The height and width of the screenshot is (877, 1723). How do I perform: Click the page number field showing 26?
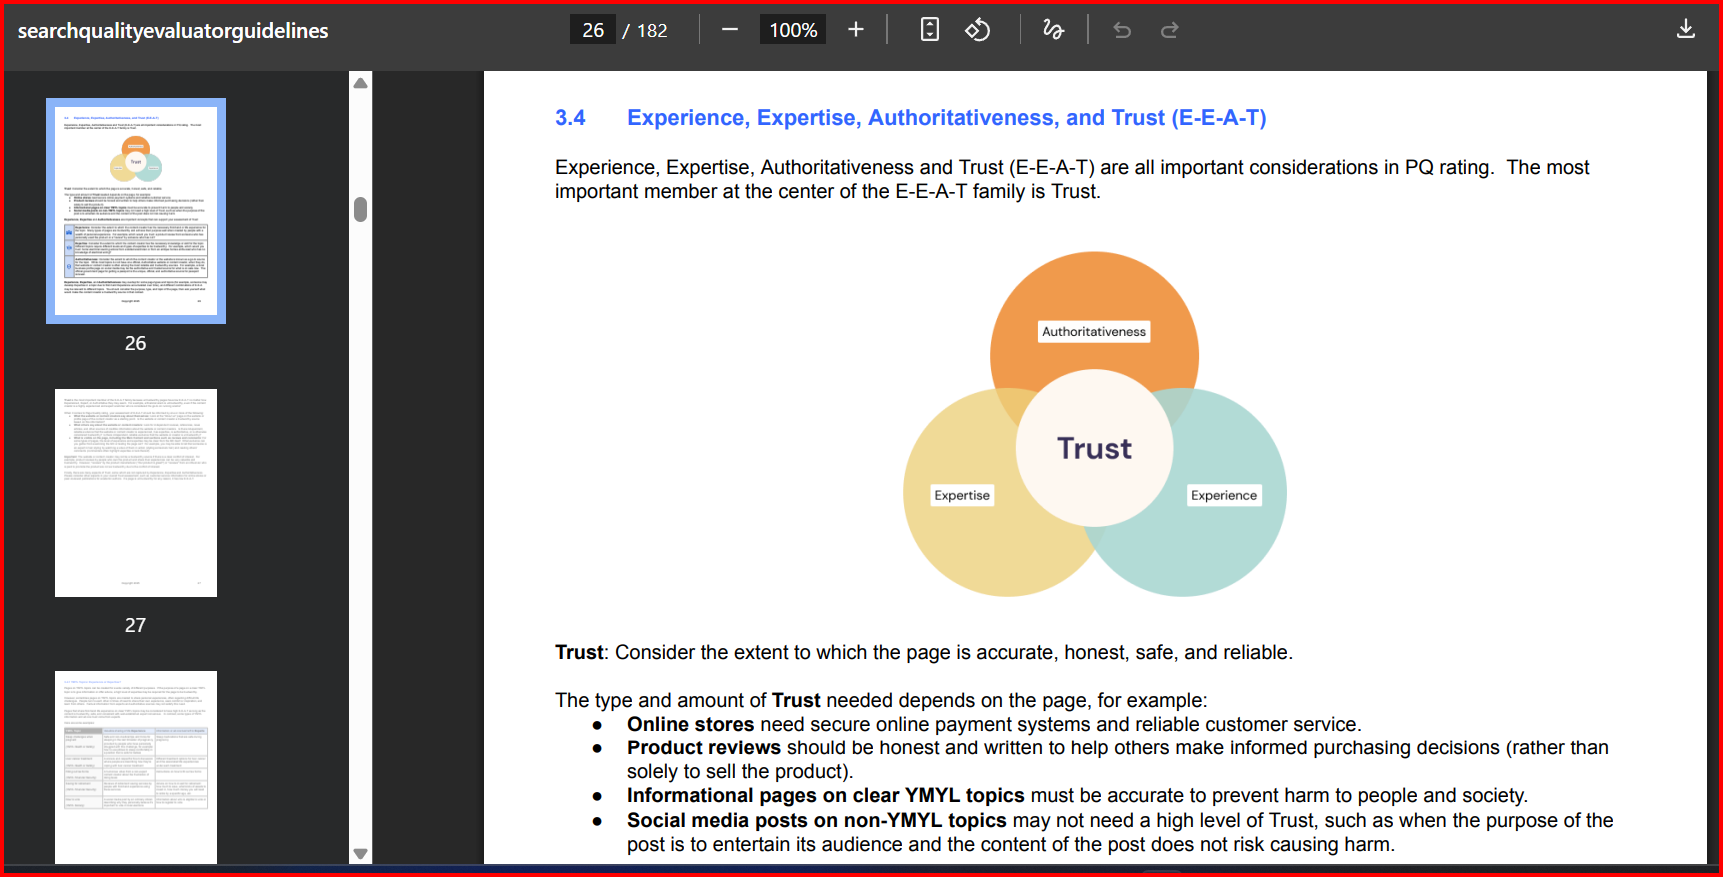593,30
